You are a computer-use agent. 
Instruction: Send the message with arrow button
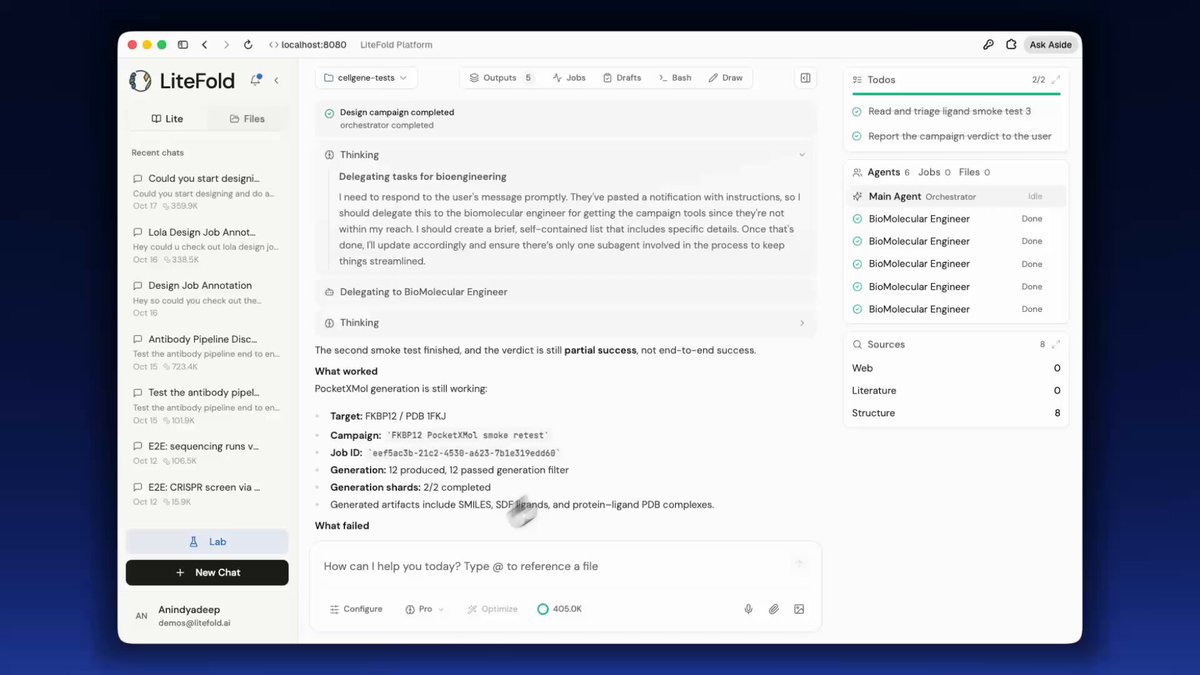799,564
